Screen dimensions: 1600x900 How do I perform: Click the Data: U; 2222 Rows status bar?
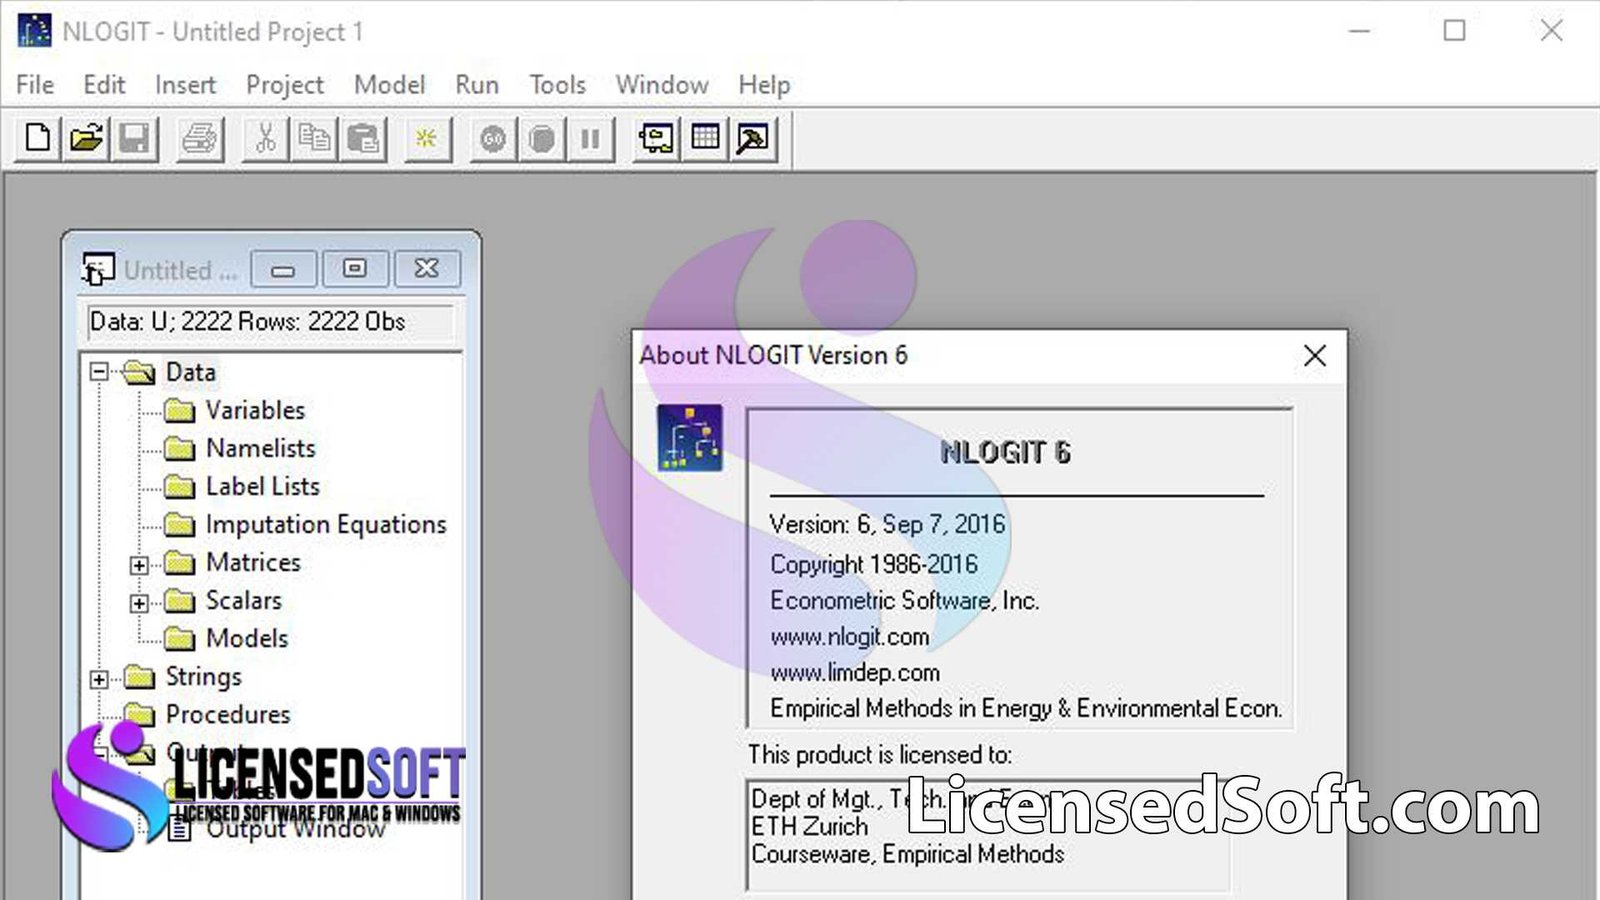click(247, 322)
